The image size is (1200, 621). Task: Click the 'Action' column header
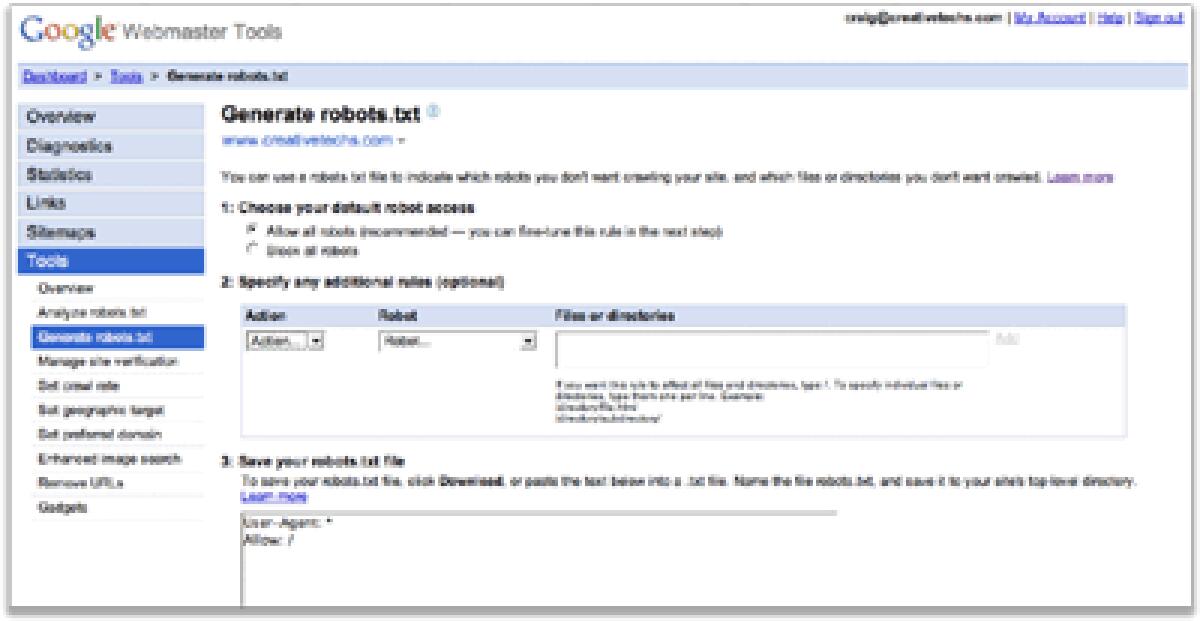click(266, 316)
